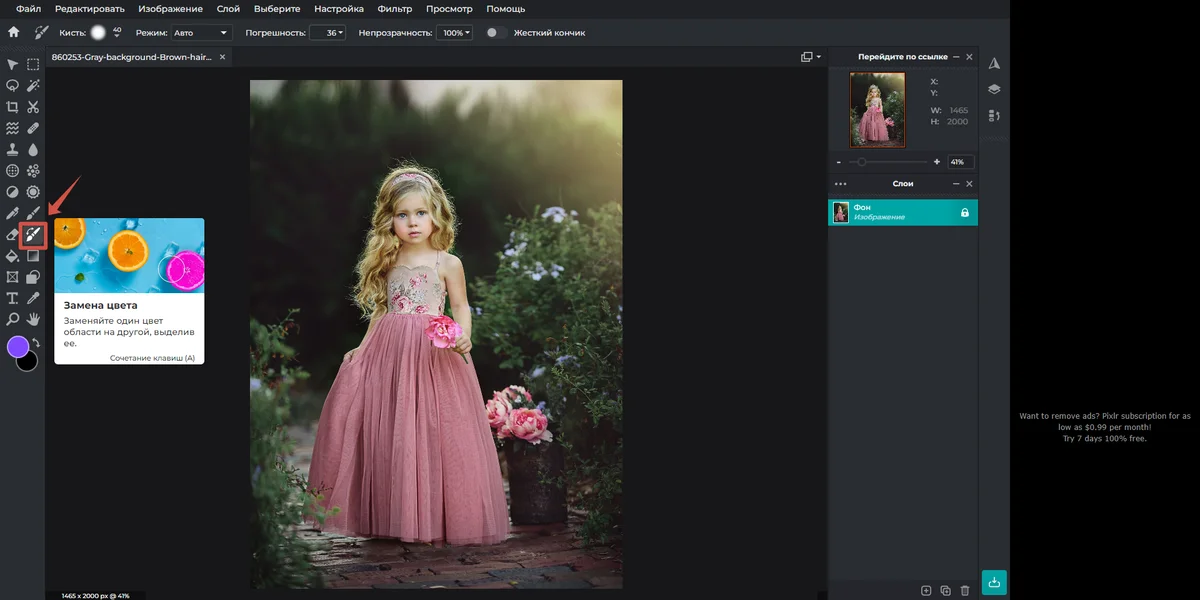This screenshot has height=600, width=1200.
Task: Open the Режим dropdown set to Авто
Action: click(201, 33)
